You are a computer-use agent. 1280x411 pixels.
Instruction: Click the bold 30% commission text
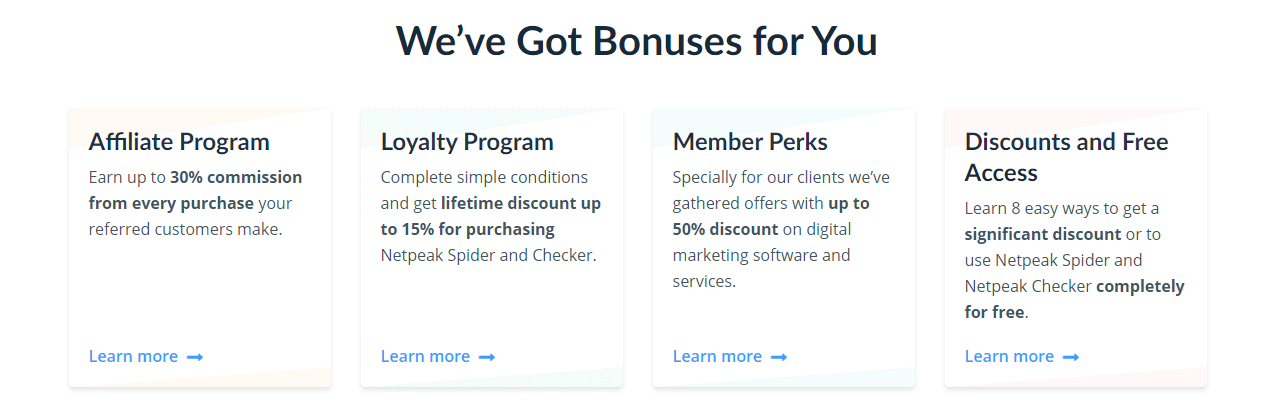click(236, 177)
